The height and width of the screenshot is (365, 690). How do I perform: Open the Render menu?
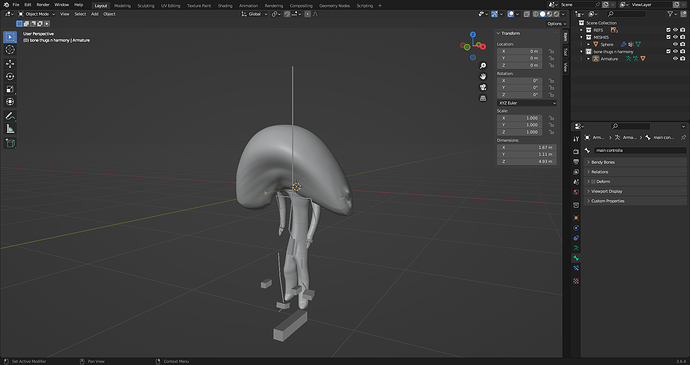pyautogui.click(x=43, y=5)
